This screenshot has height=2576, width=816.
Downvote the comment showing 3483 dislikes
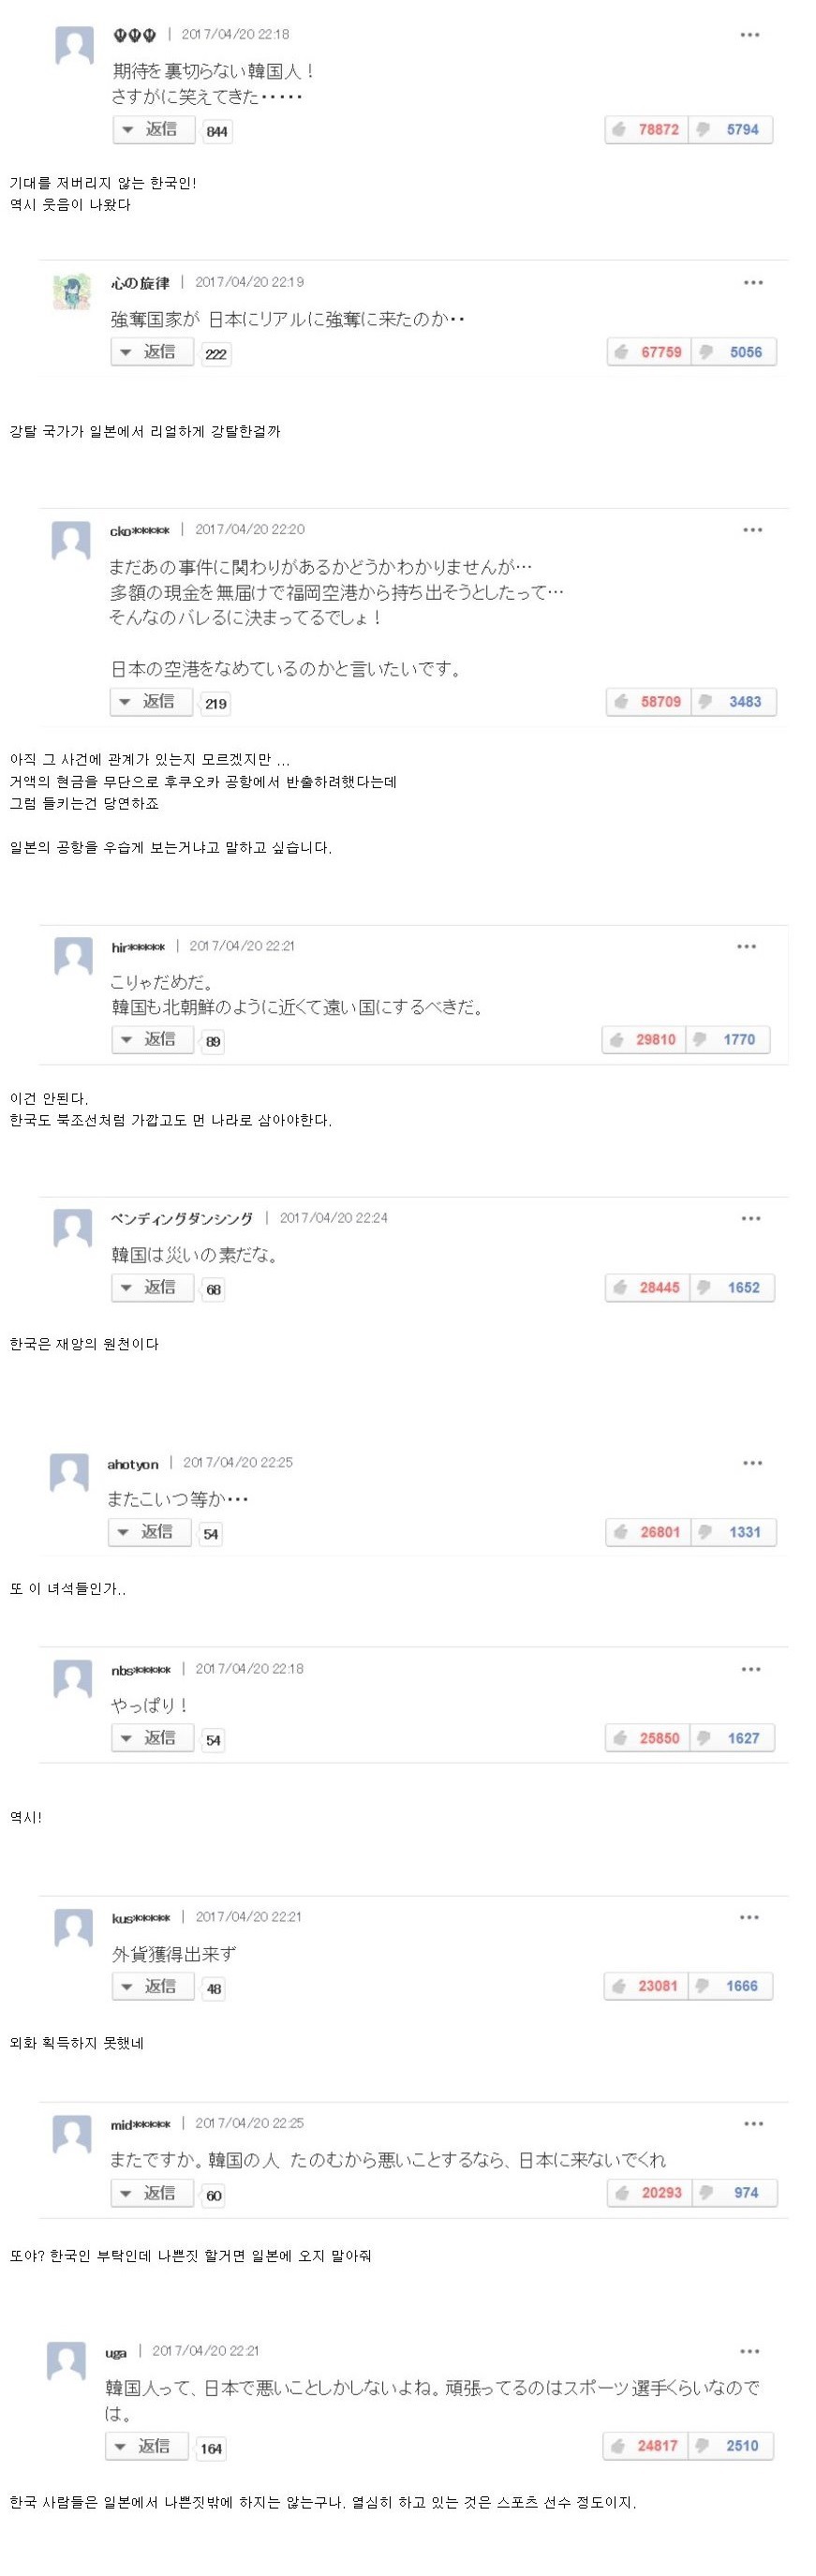(733, 702)
